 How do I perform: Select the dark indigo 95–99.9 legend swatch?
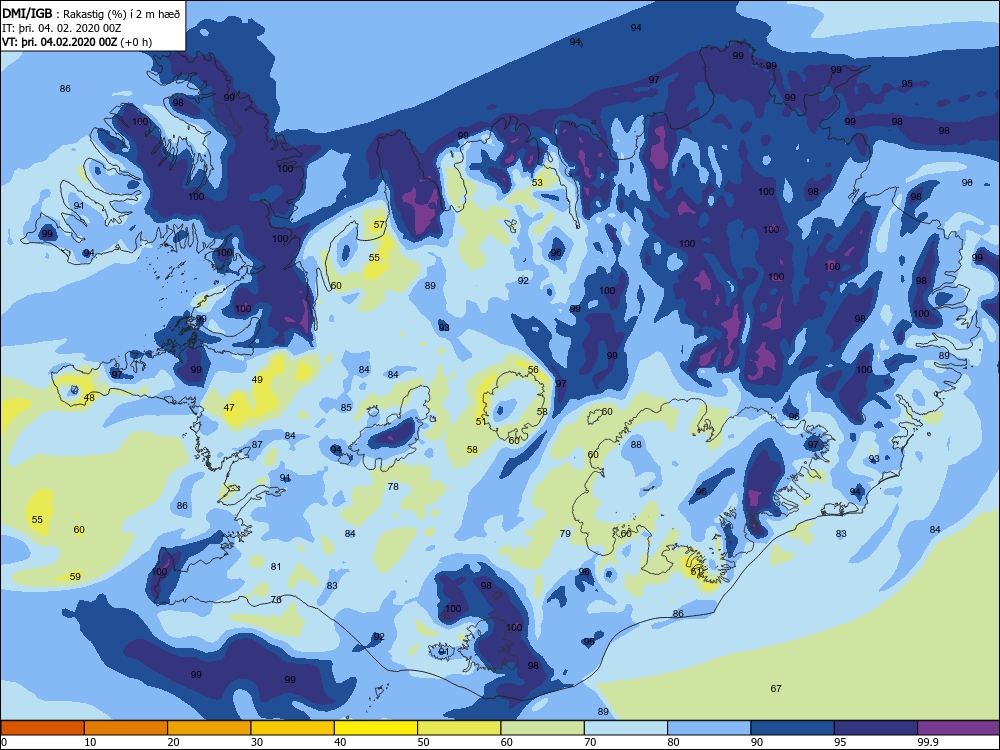(x=876, y=728)
